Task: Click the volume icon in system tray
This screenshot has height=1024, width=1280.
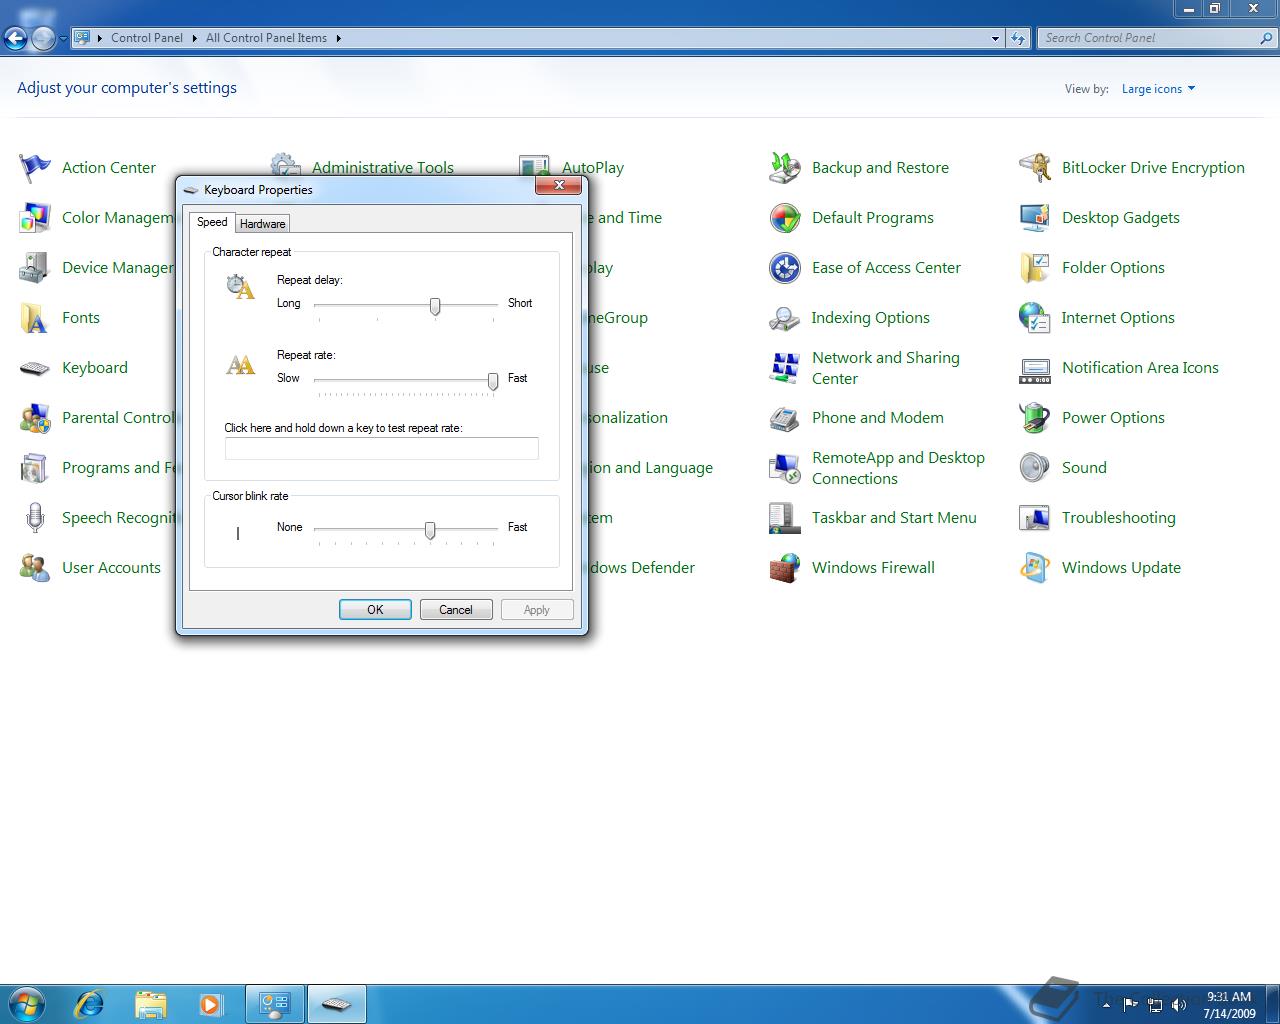Action: point(1179,1005)
